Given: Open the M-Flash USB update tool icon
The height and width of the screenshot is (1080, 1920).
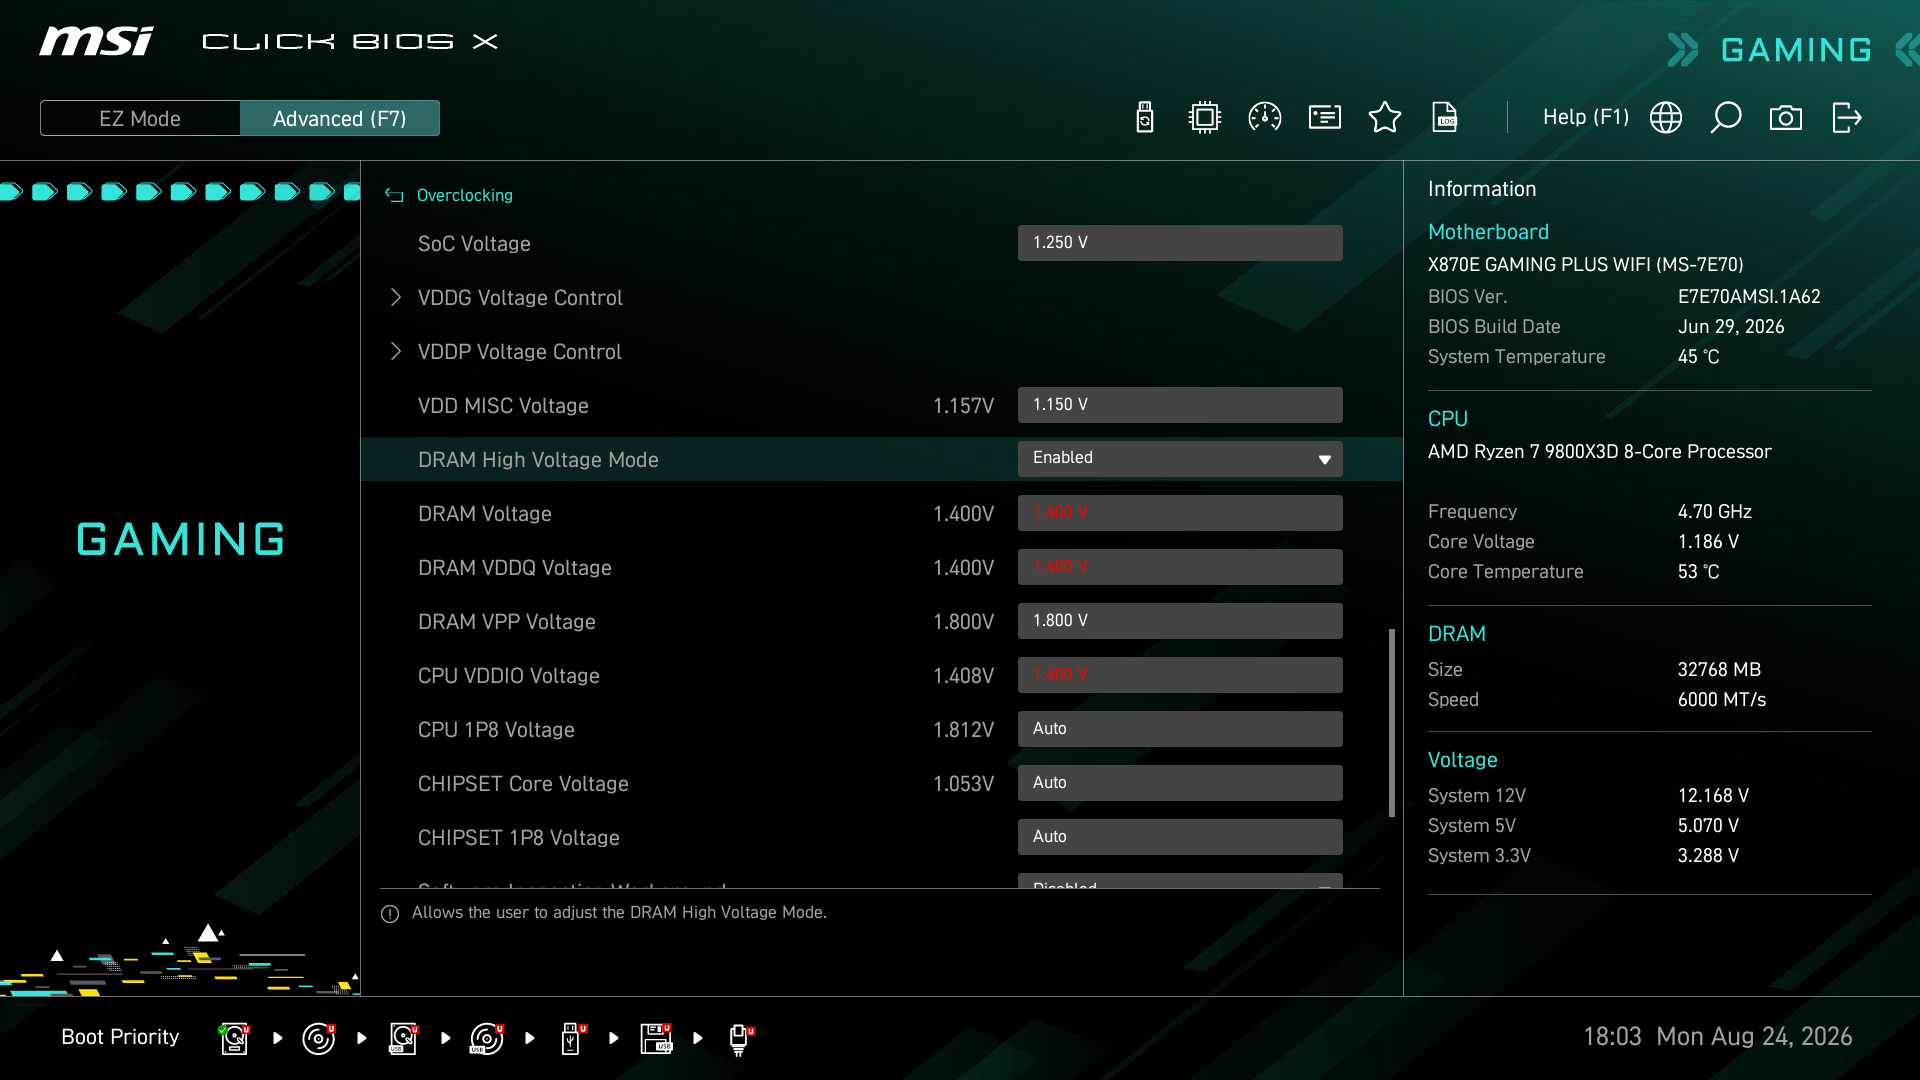Looking at the screenshot, I should click(1145, 118).
